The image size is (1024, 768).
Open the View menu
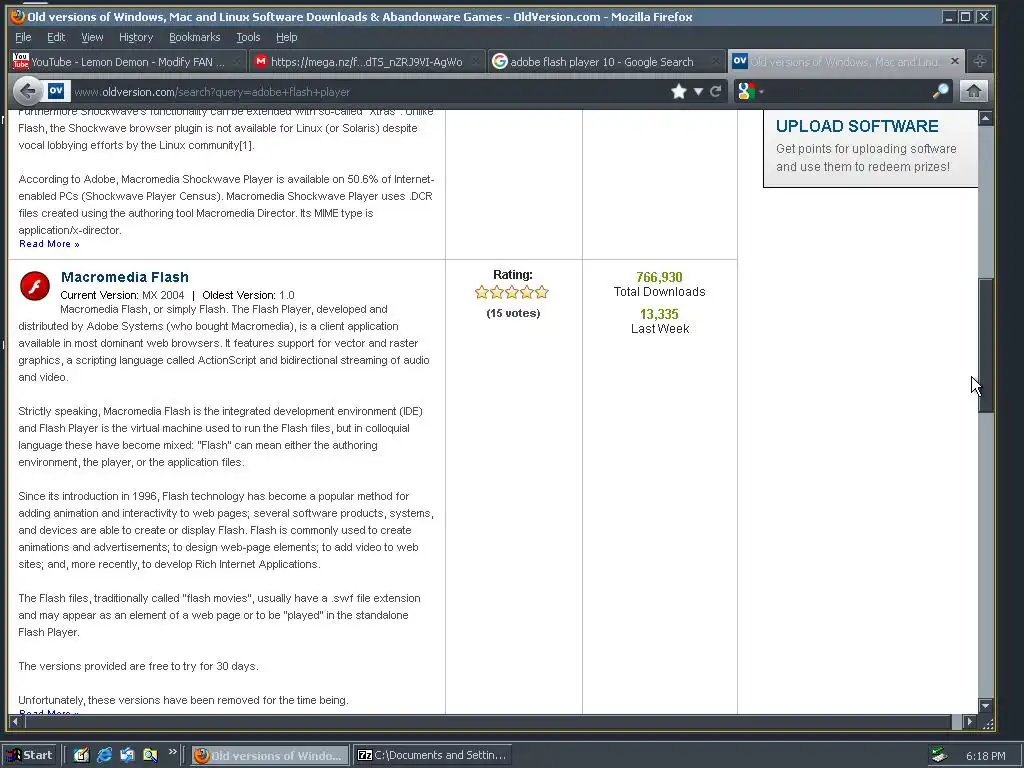tap(92, 37)
